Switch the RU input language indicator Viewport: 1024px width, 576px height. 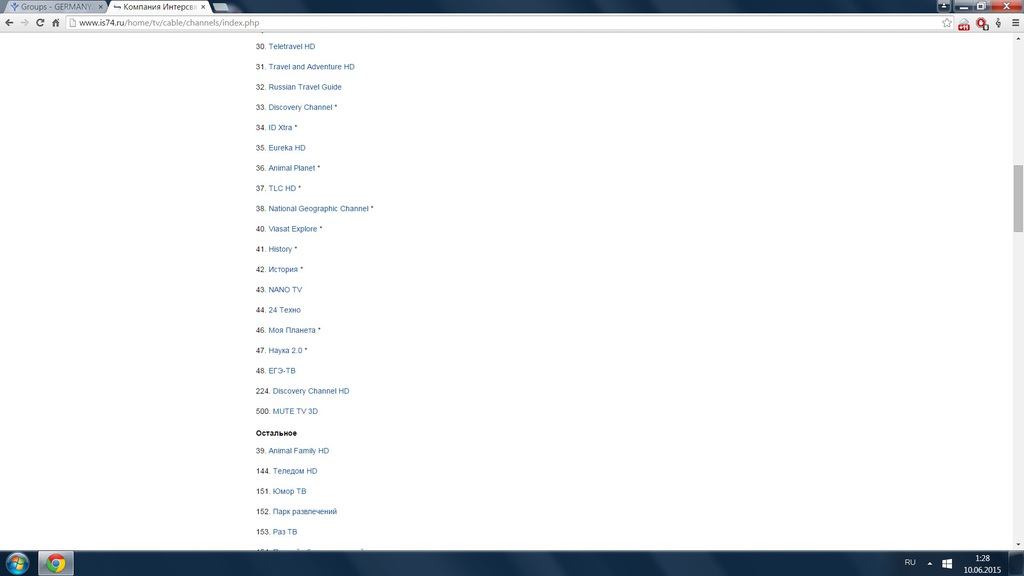click(910, 562)
